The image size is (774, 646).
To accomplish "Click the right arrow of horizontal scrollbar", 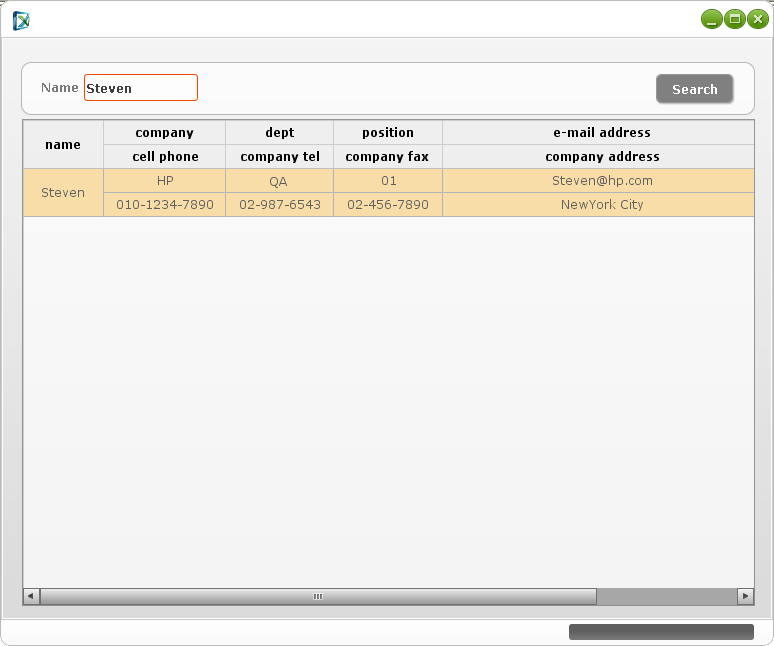I will click(x=745, y=597).
